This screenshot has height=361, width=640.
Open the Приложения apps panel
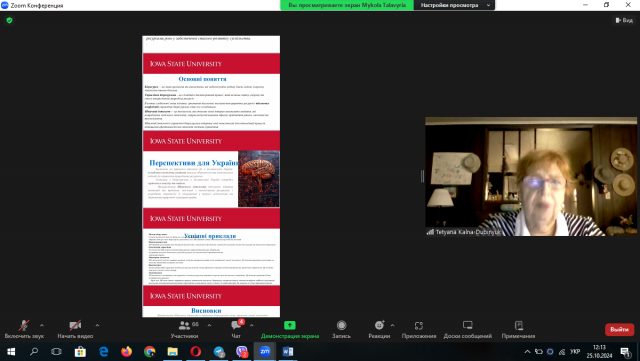[419, 329]
